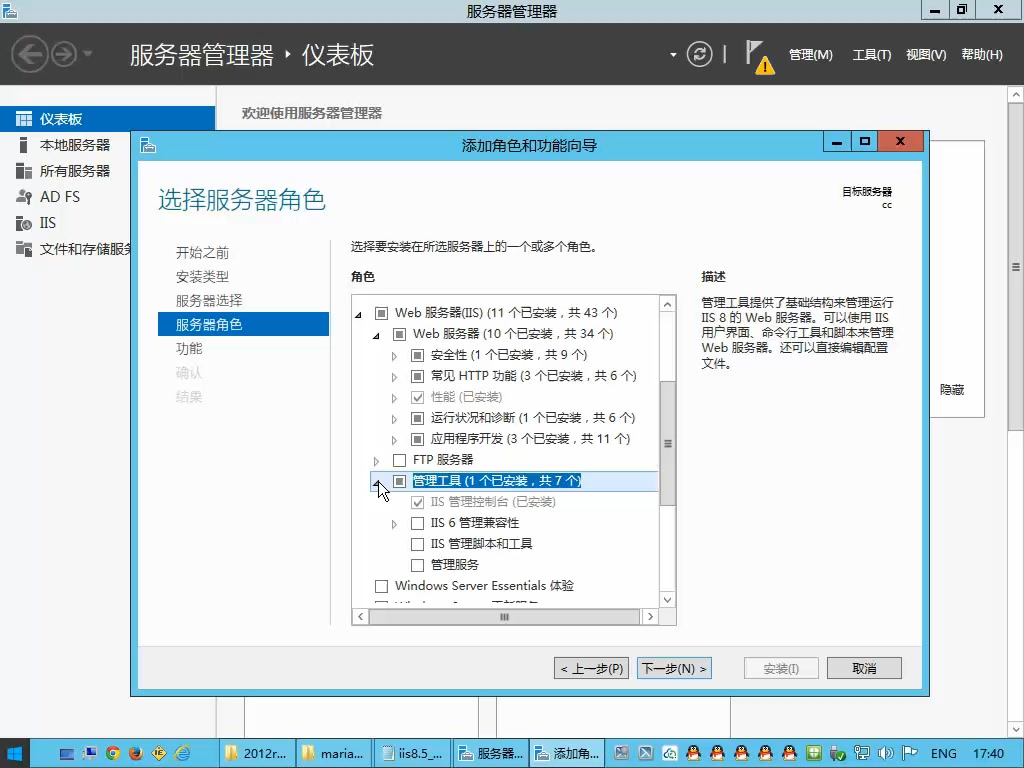The height and width of the screenshot is (768, 1024).
Task: Check IIS 6 管理兼容性 checkbox
Action: coord(417,523)
